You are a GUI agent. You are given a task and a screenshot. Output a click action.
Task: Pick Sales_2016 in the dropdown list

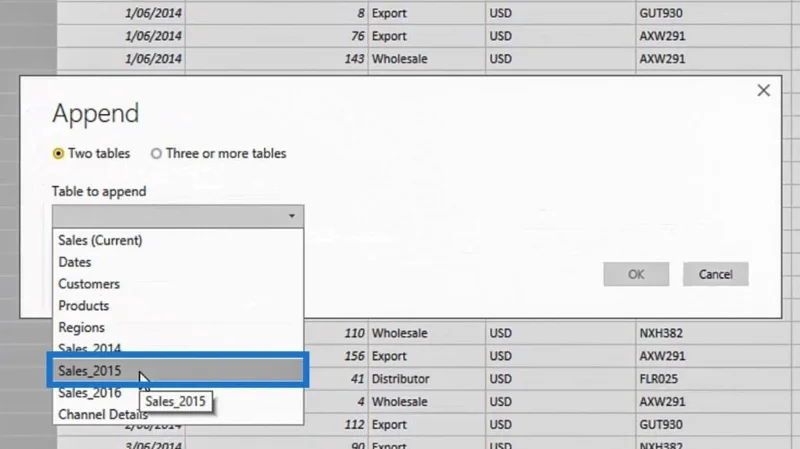tap(178, 393)
